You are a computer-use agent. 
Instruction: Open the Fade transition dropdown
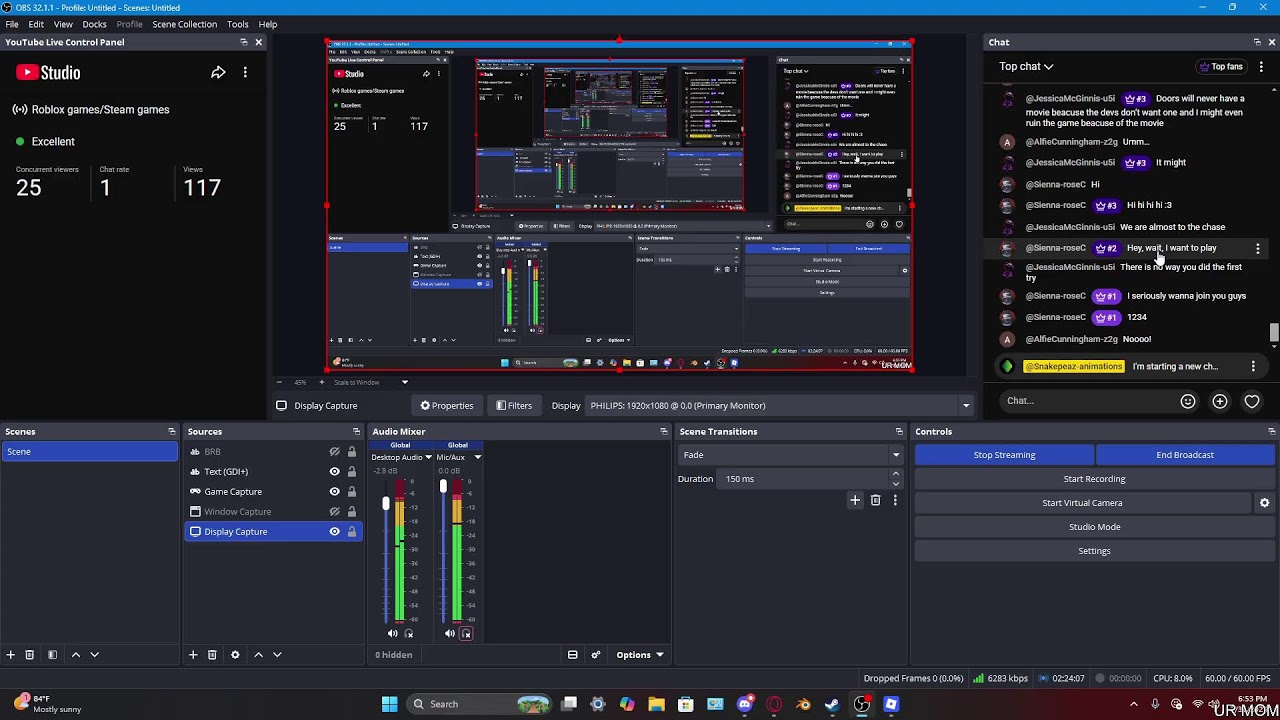click(791, 455)
